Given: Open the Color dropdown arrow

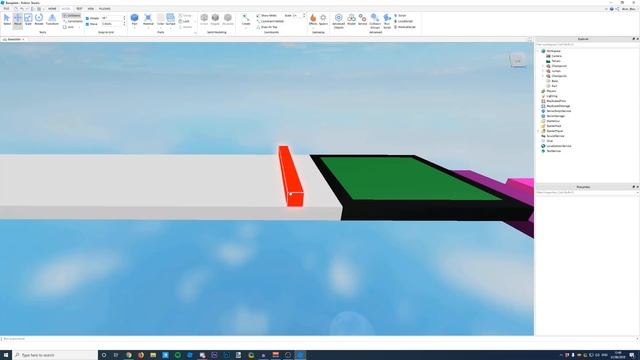Looking at the screenshot, I should coord(160,28).
